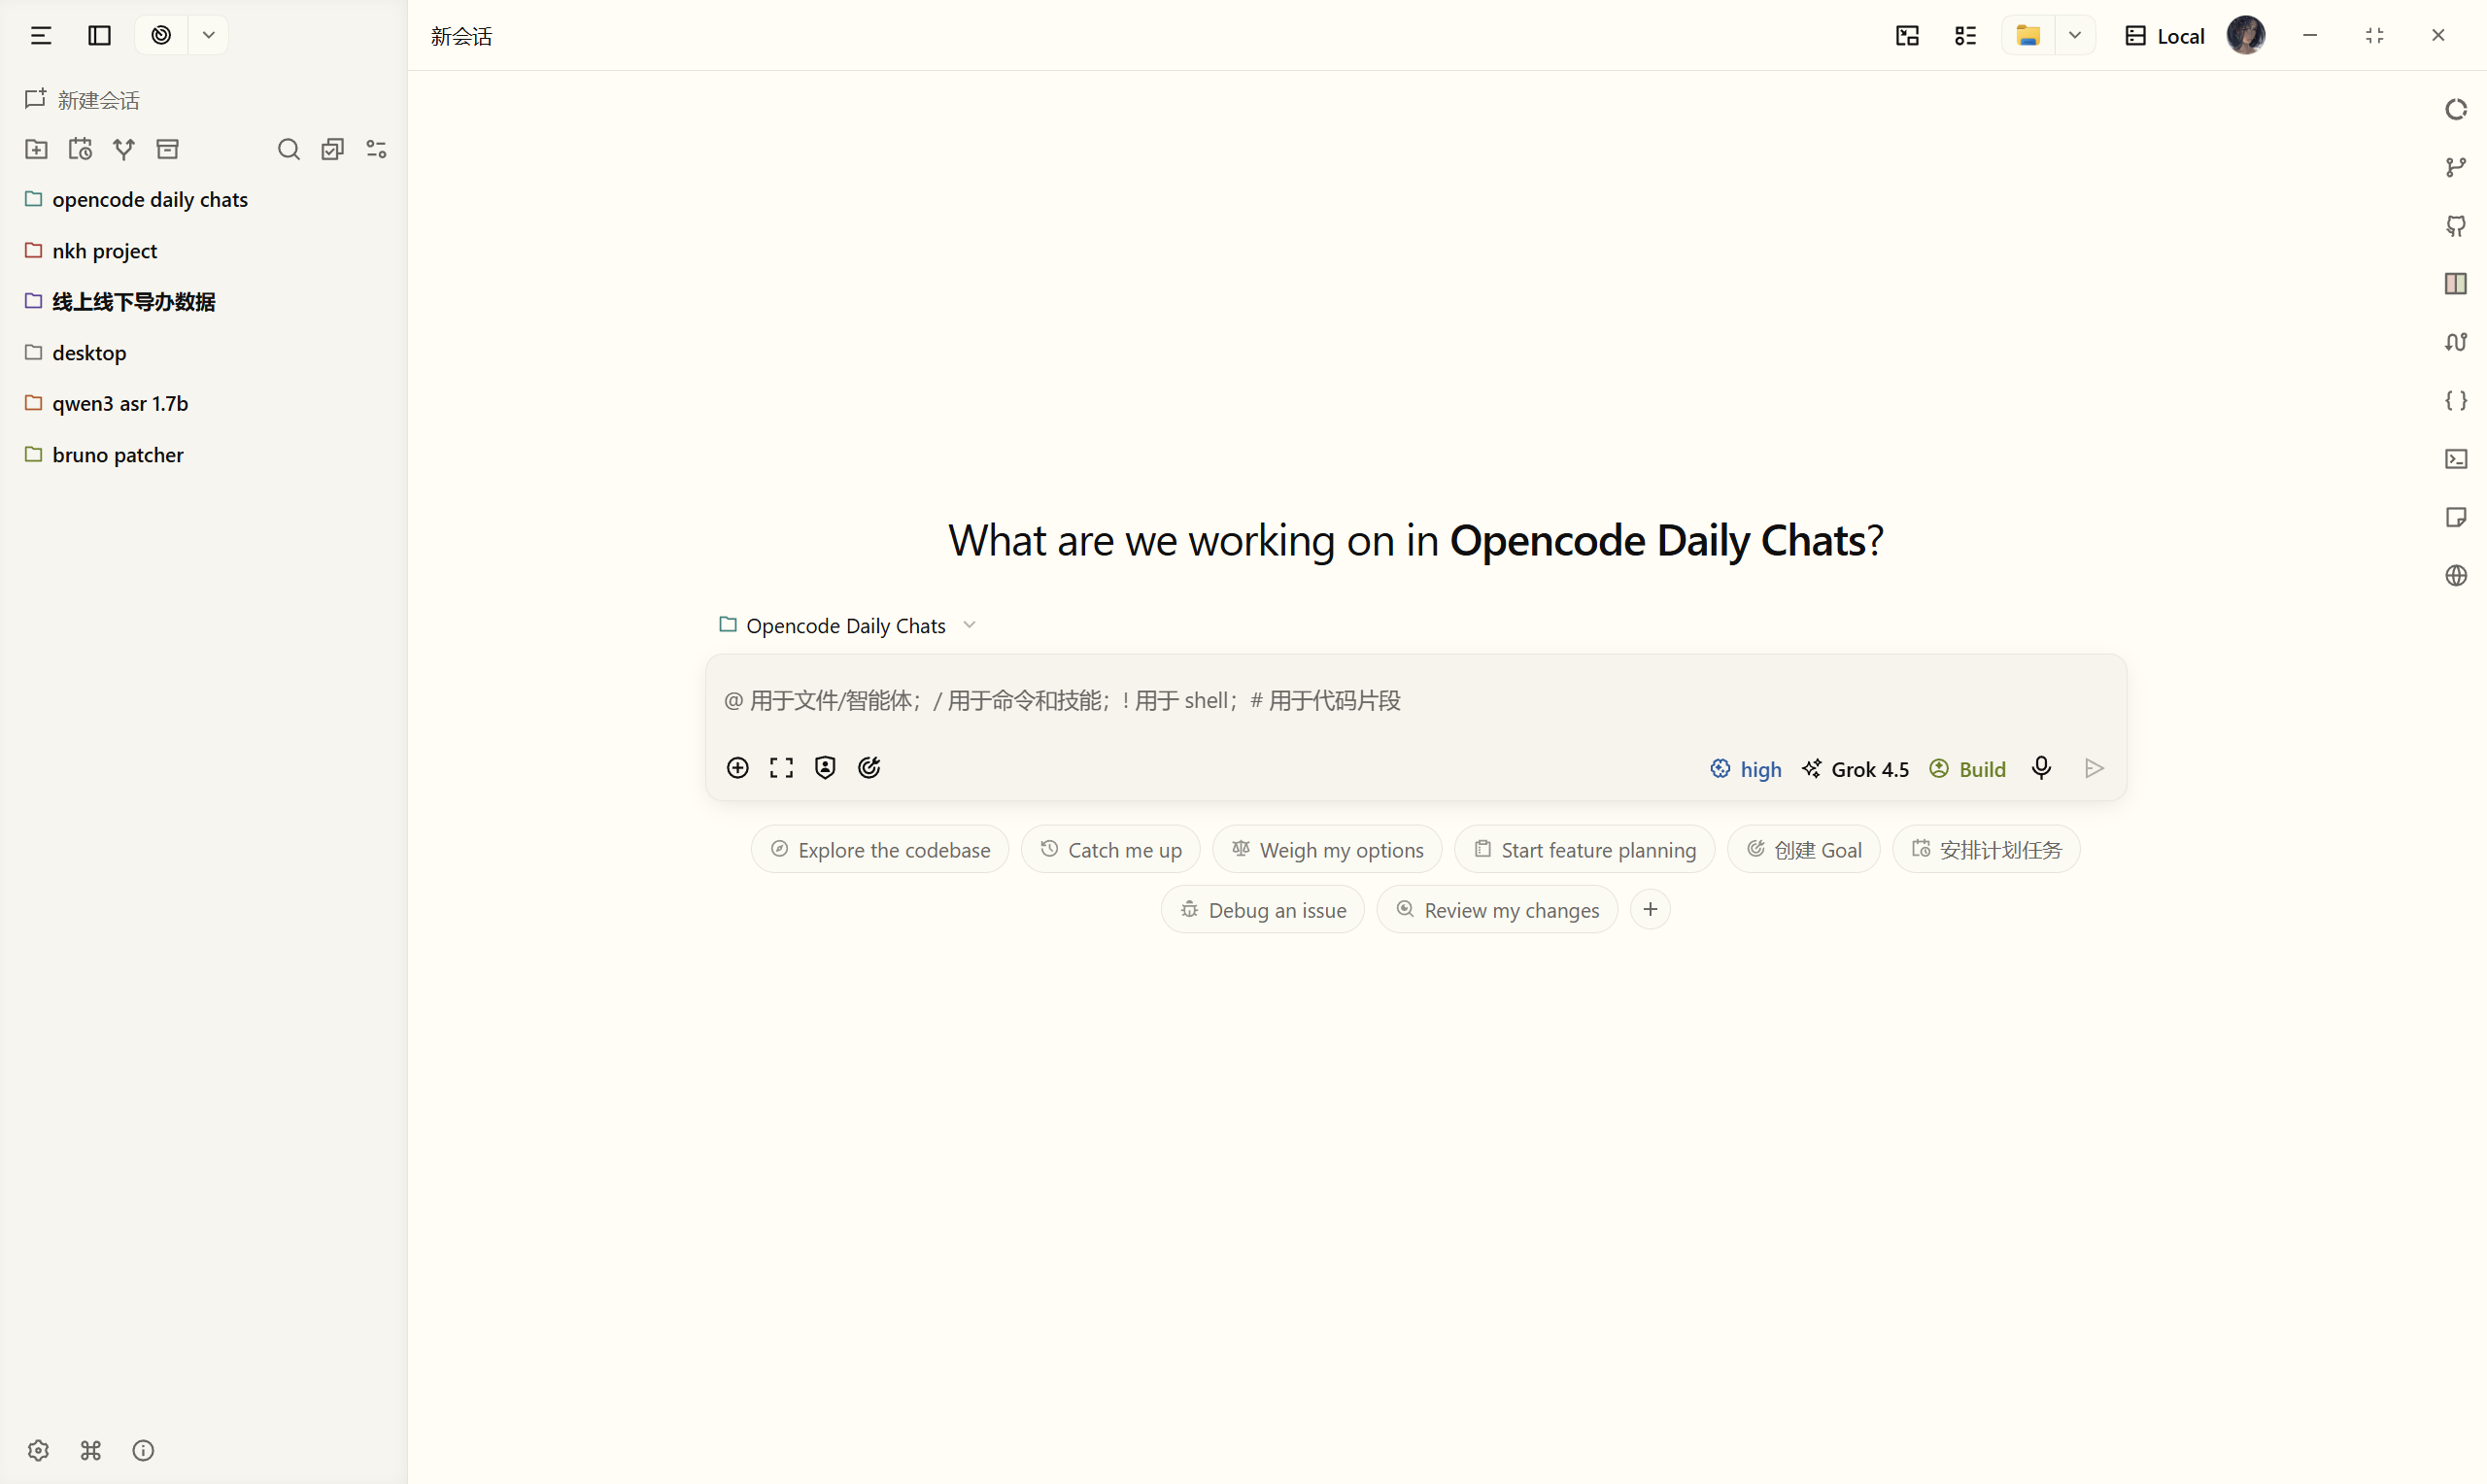Open the terminal icon in right rail

pyautogui.click(x=2456, y=459)
